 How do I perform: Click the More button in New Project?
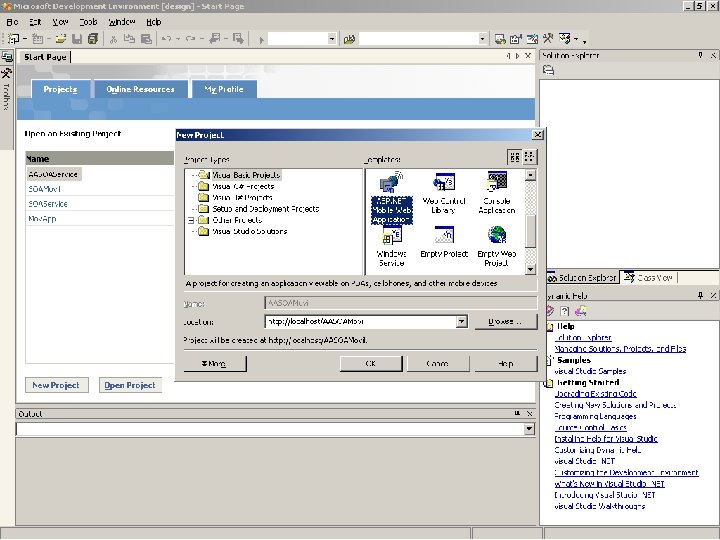(214, 363)
